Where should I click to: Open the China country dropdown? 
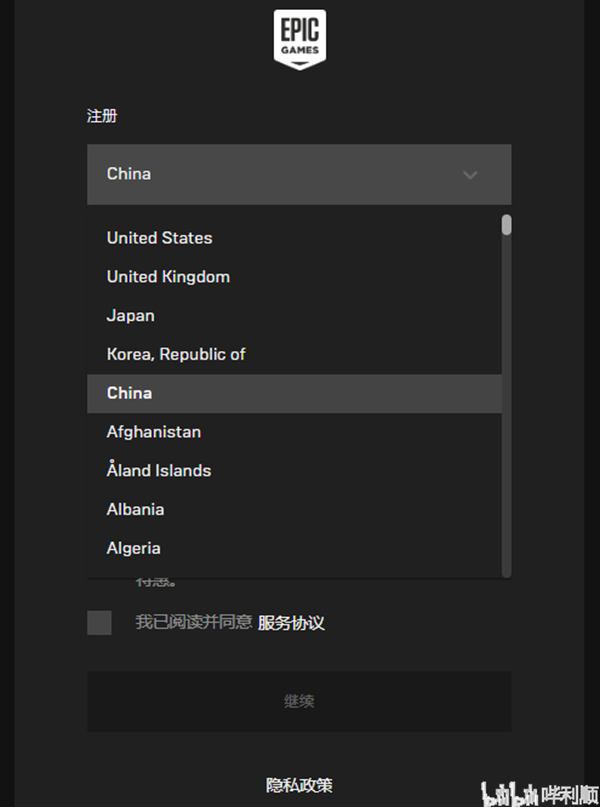tap(299, 174)
